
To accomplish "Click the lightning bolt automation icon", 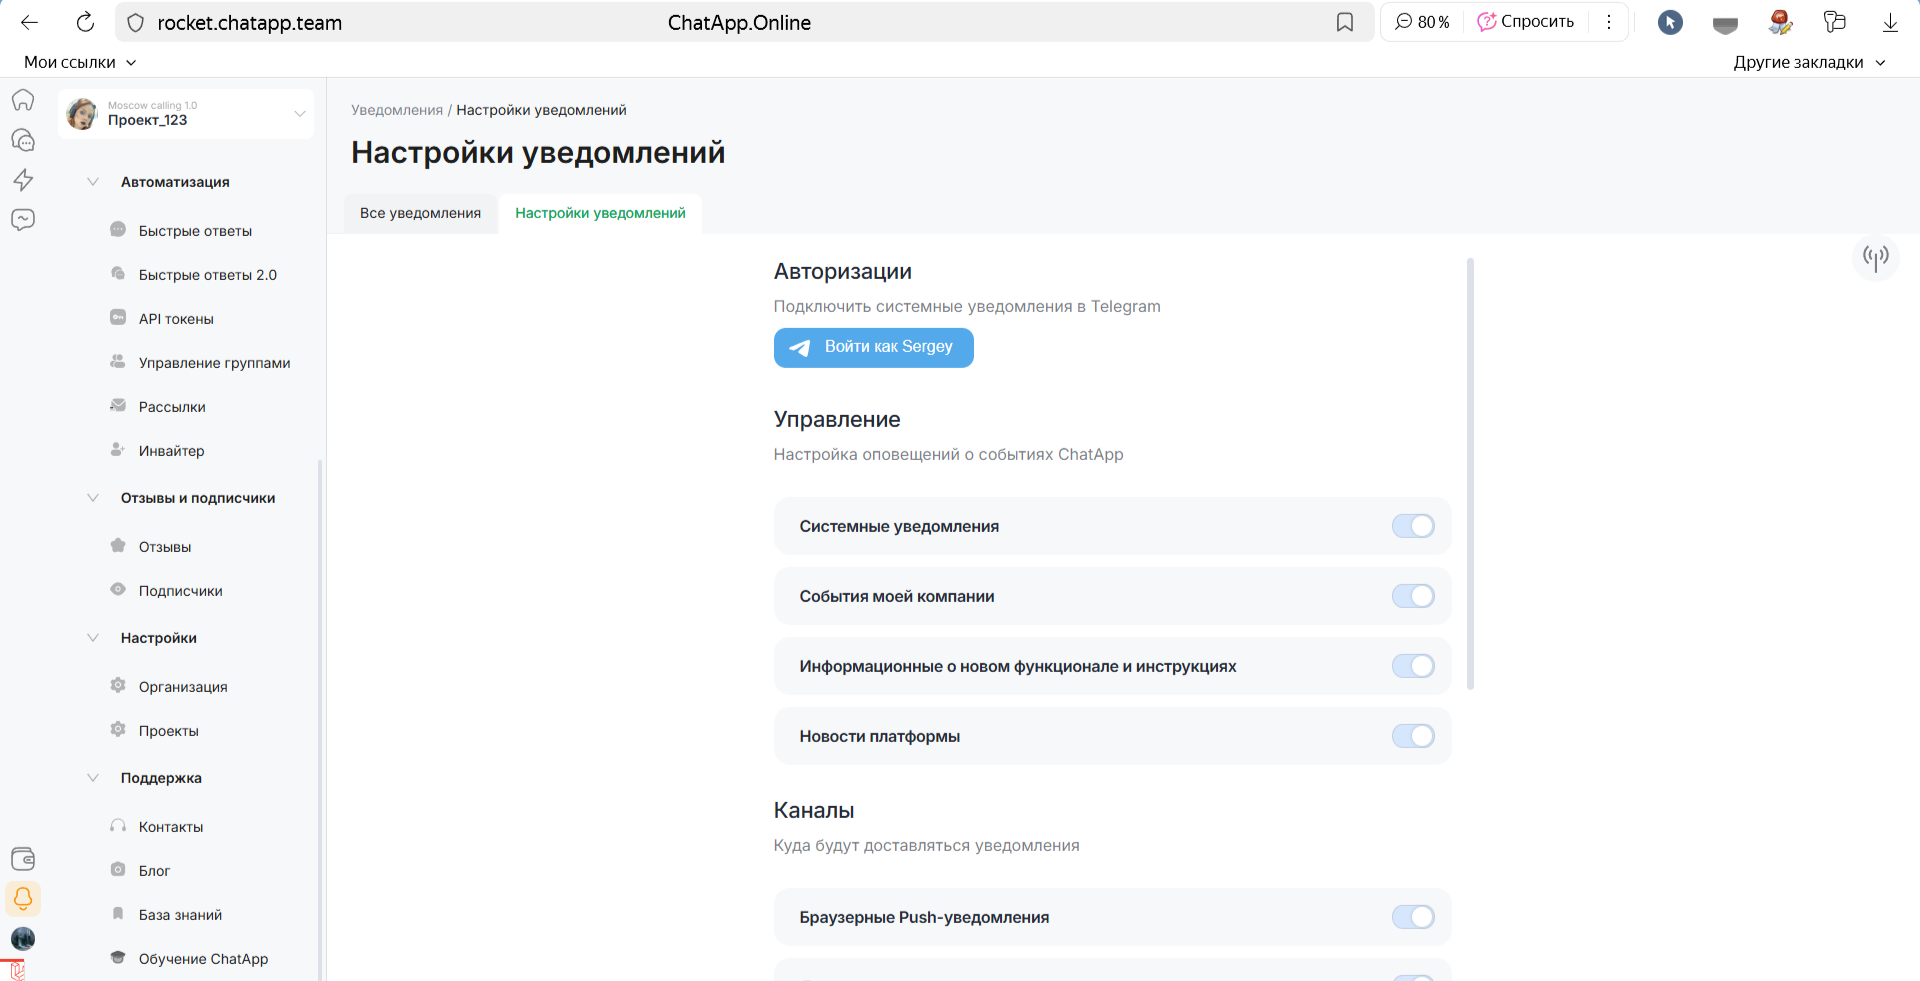I will pyautogui.click(x=23, y=180).
